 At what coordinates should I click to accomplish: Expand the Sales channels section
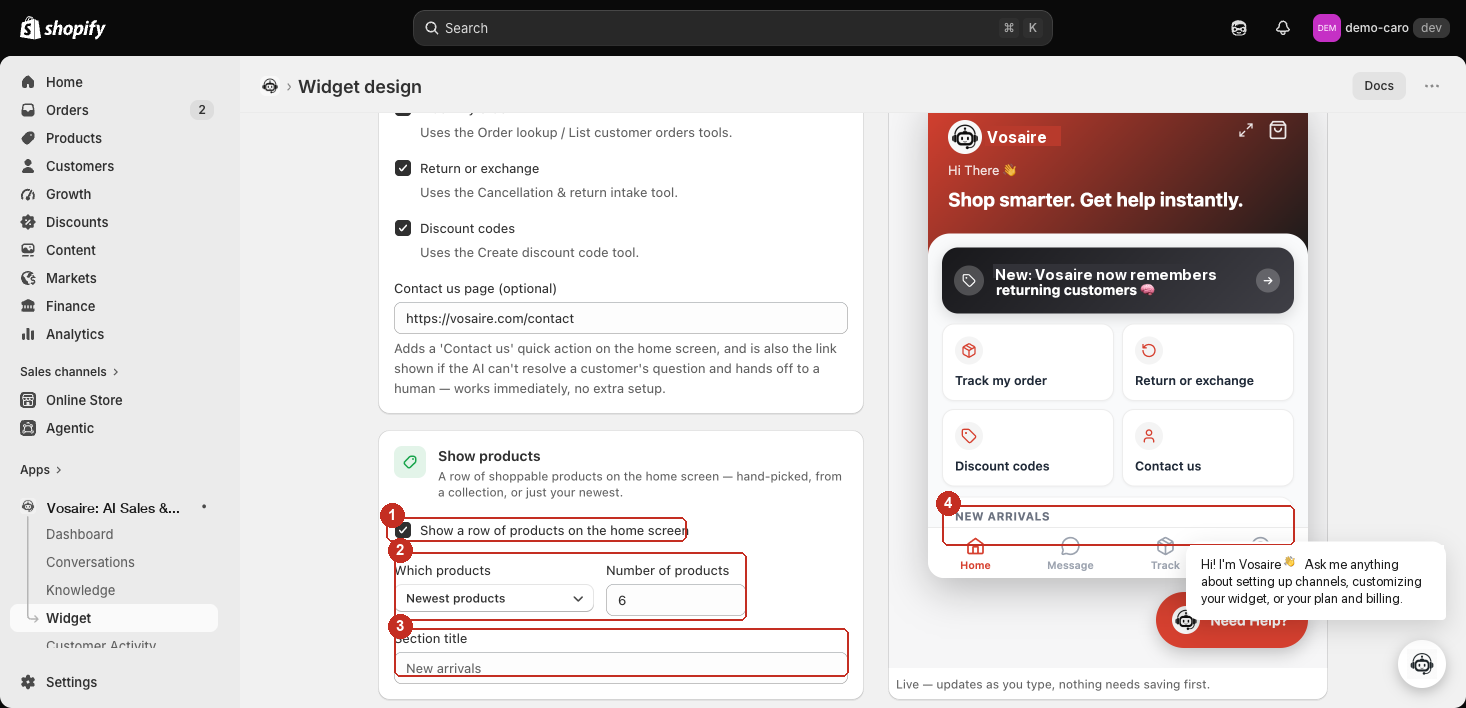(x=69, y=372)
